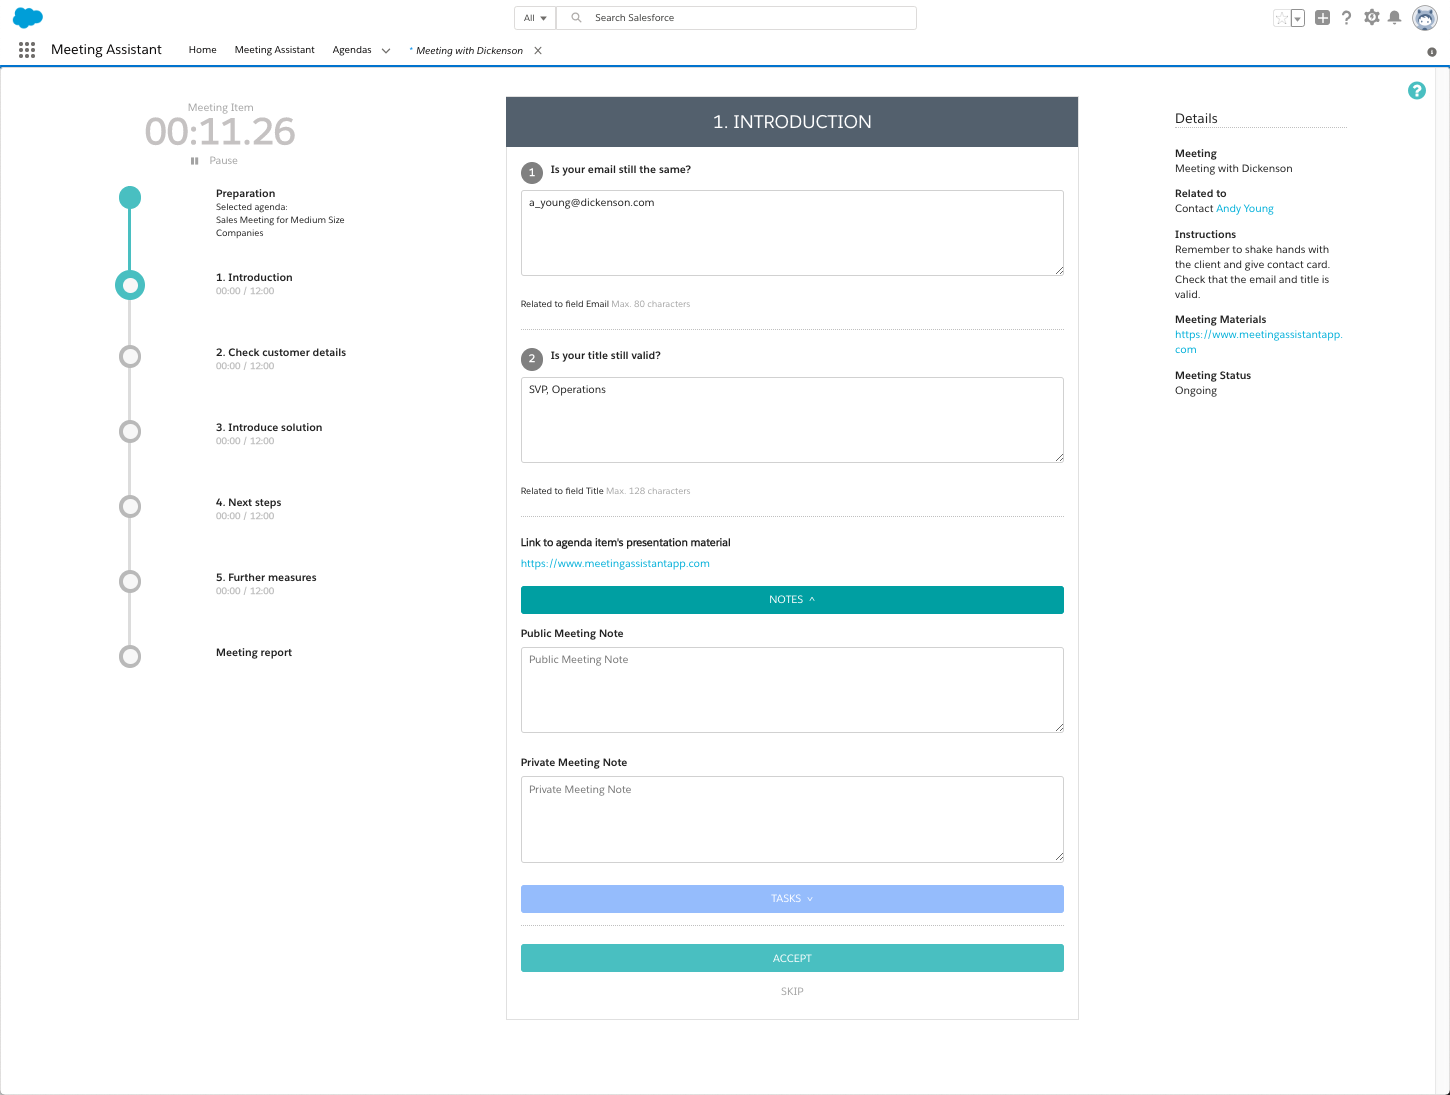Viewport: 1450px width, 1095px height.
Task: Open the Meeting Materials link in Details
Action: click(1258, 342)
